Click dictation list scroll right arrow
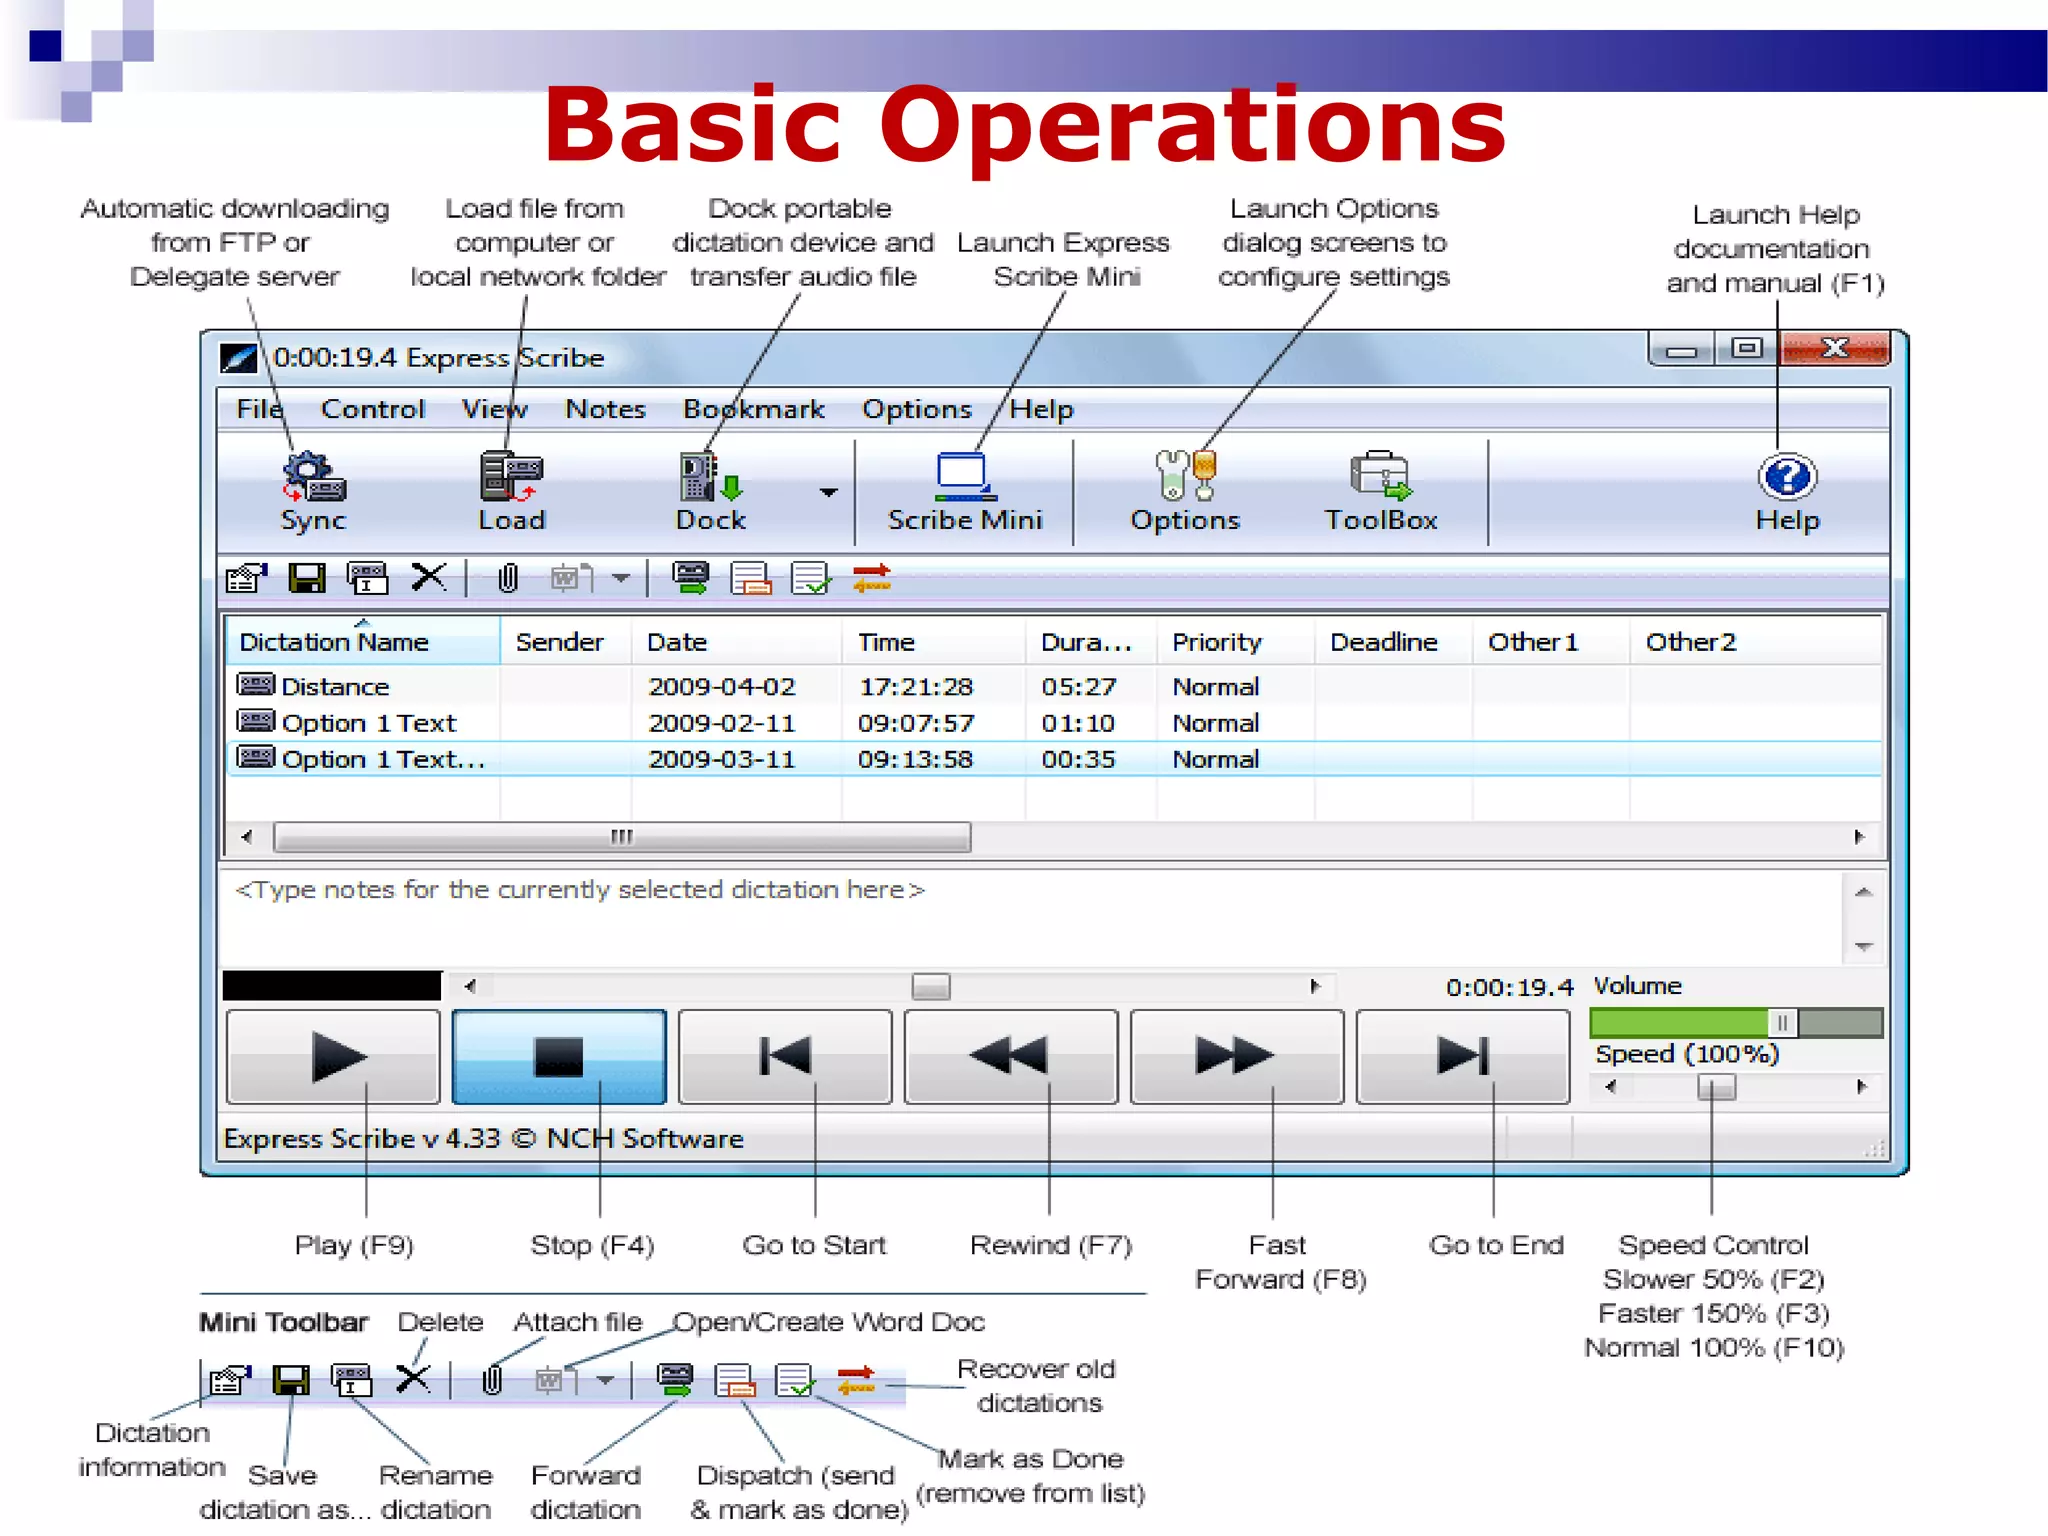2048x1536 pixels. [x=1859, y=837]
